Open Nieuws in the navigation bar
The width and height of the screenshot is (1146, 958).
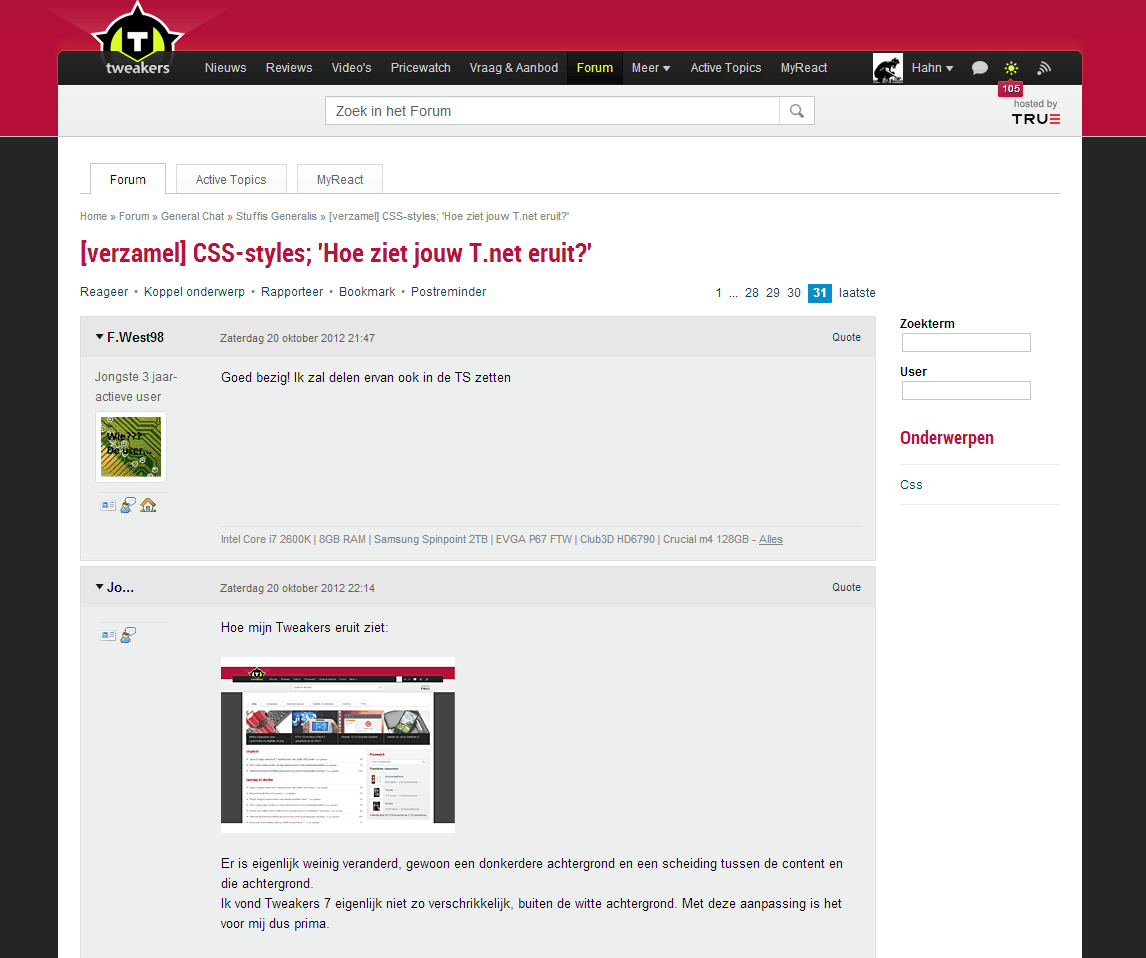[225, 68]
